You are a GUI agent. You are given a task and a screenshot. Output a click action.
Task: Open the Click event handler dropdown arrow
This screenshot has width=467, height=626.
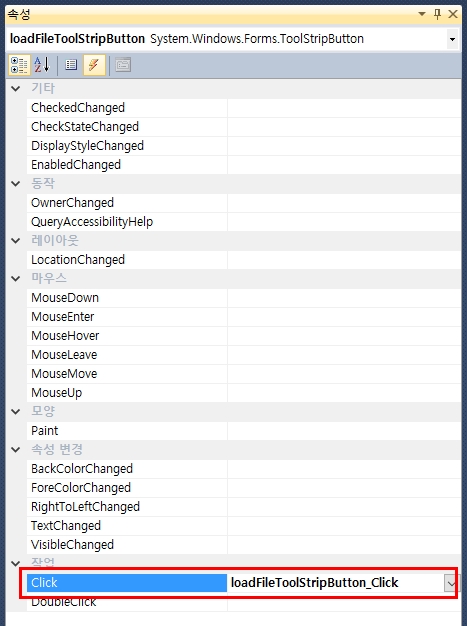451,583
